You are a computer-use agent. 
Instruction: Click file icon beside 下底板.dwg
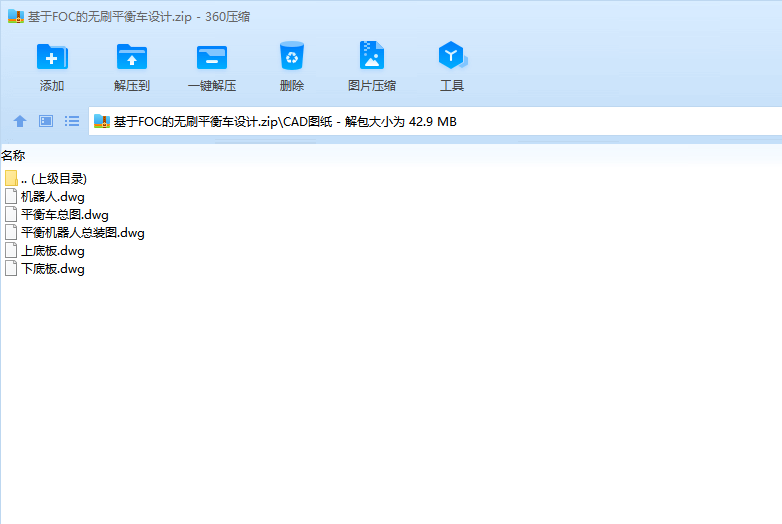11,268
